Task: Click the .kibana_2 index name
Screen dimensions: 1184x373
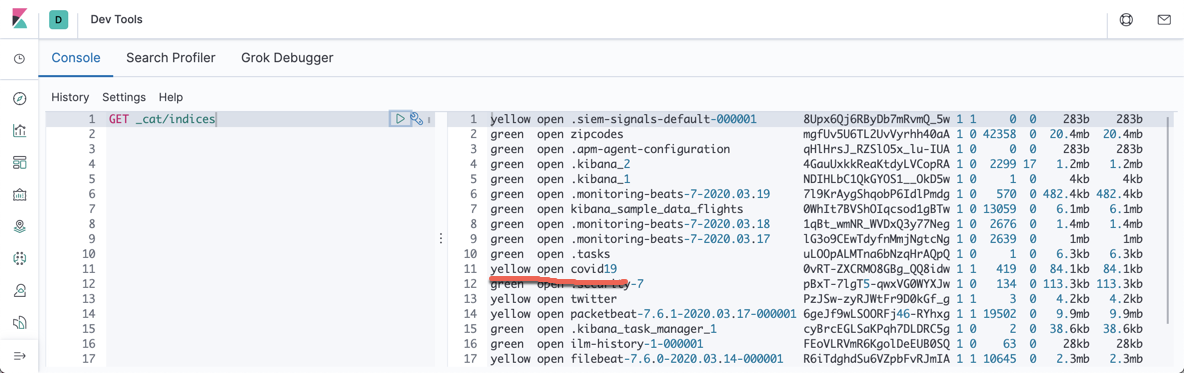Action: pos(600,164)
